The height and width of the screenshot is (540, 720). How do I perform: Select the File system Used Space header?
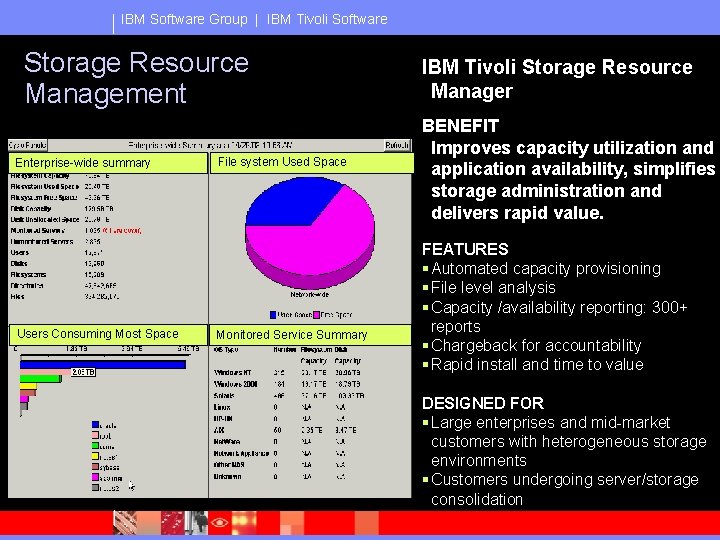pyautogui.click(x=312, y=163)
